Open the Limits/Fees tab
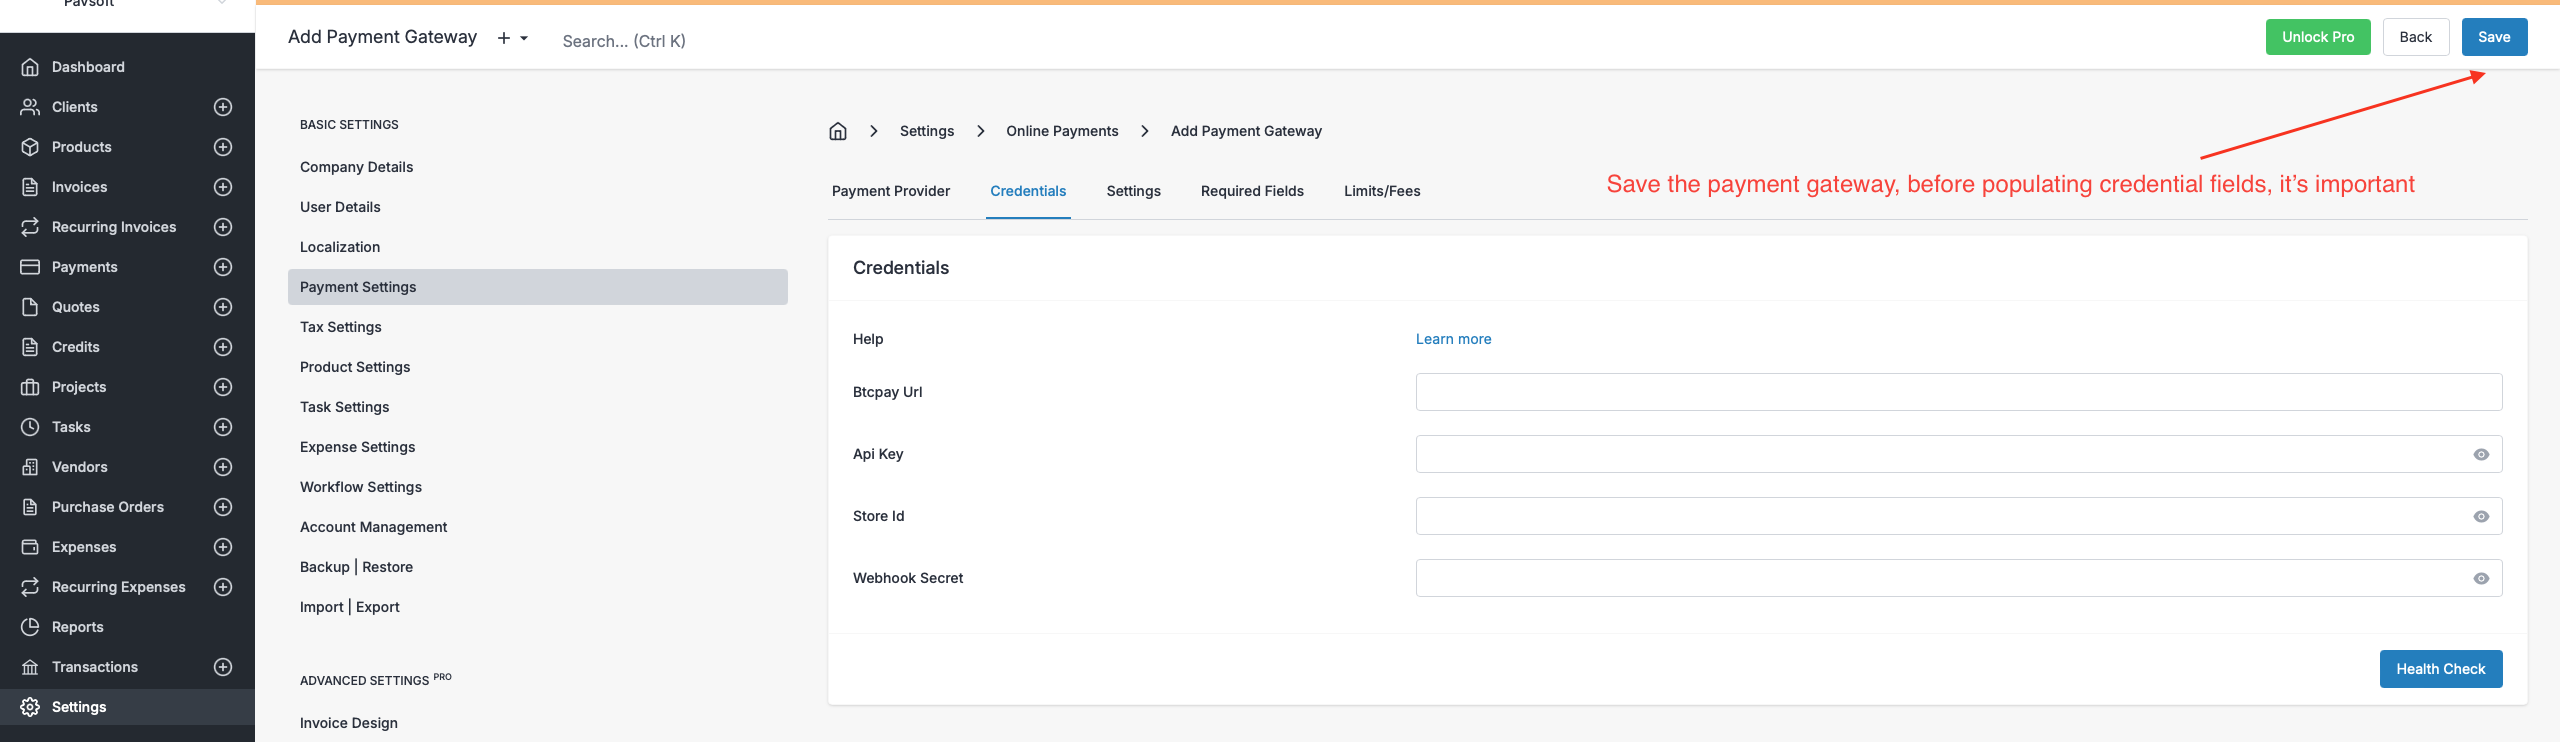 pos(1382,191)
